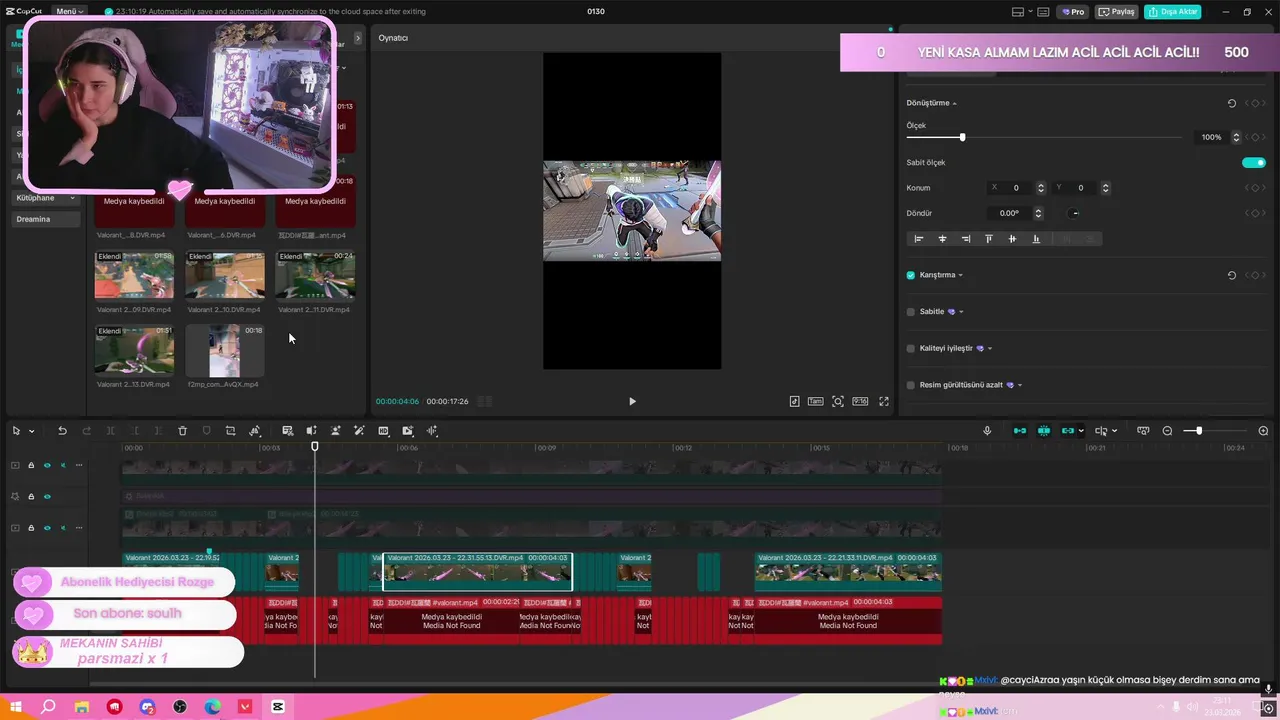Click the timeline zoom out magnifier
1280x720 pixels.
coord(1167,431)
